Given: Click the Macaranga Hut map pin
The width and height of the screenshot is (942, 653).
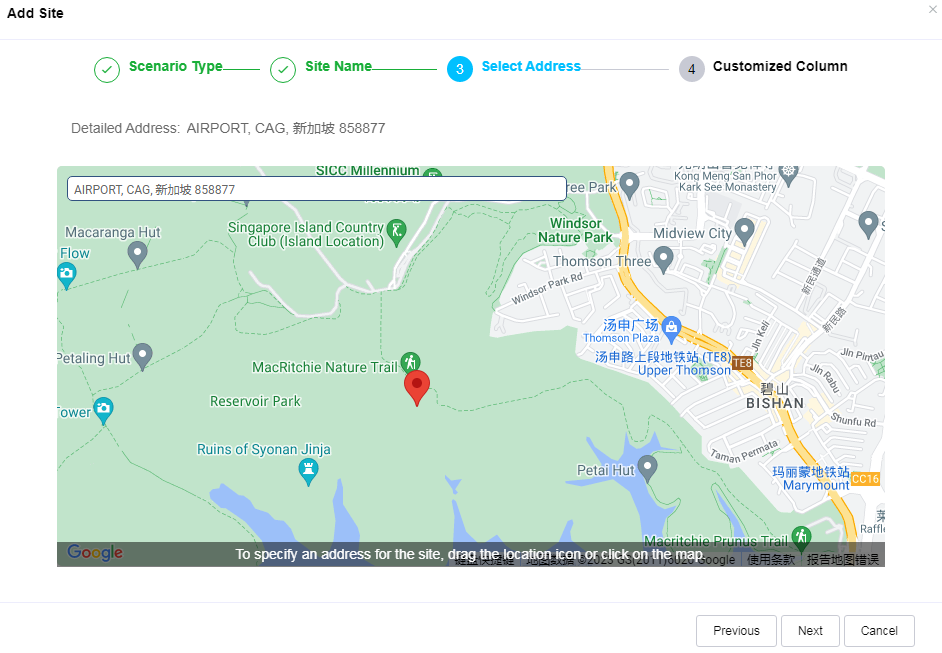Looking at the screenshot, I should [x=138, y=254].
